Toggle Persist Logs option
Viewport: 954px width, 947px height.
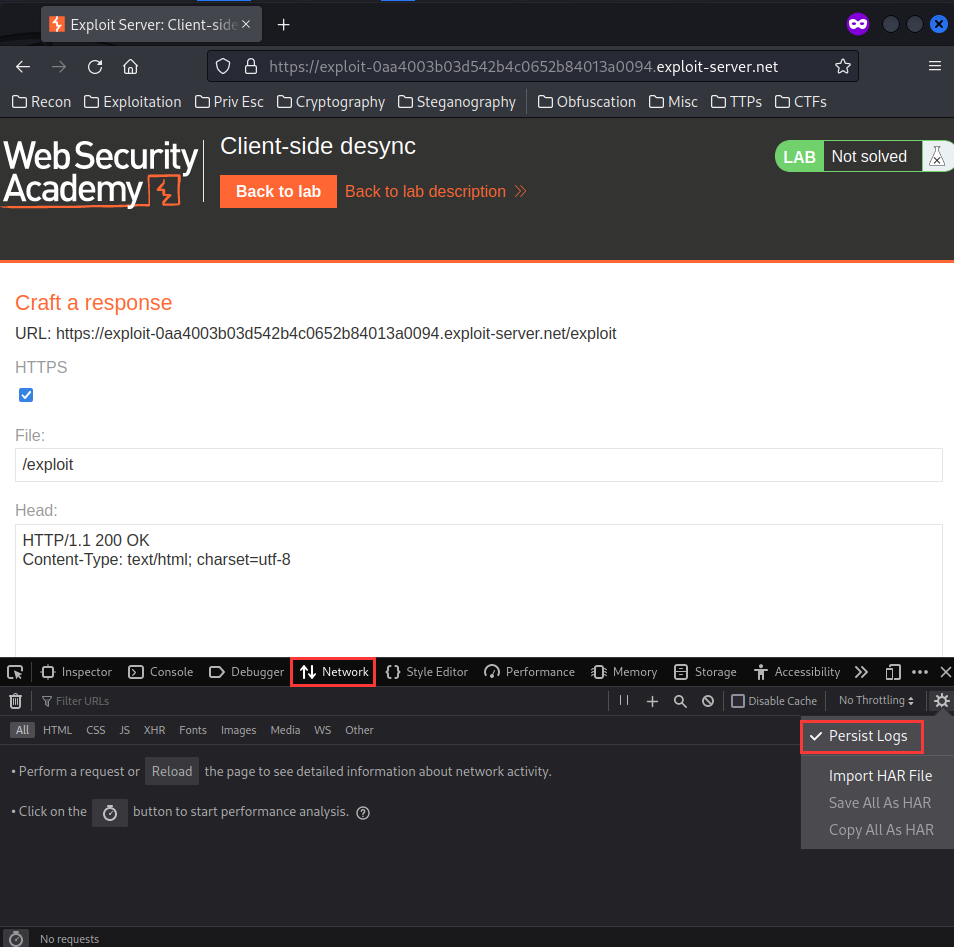(862, 736)
